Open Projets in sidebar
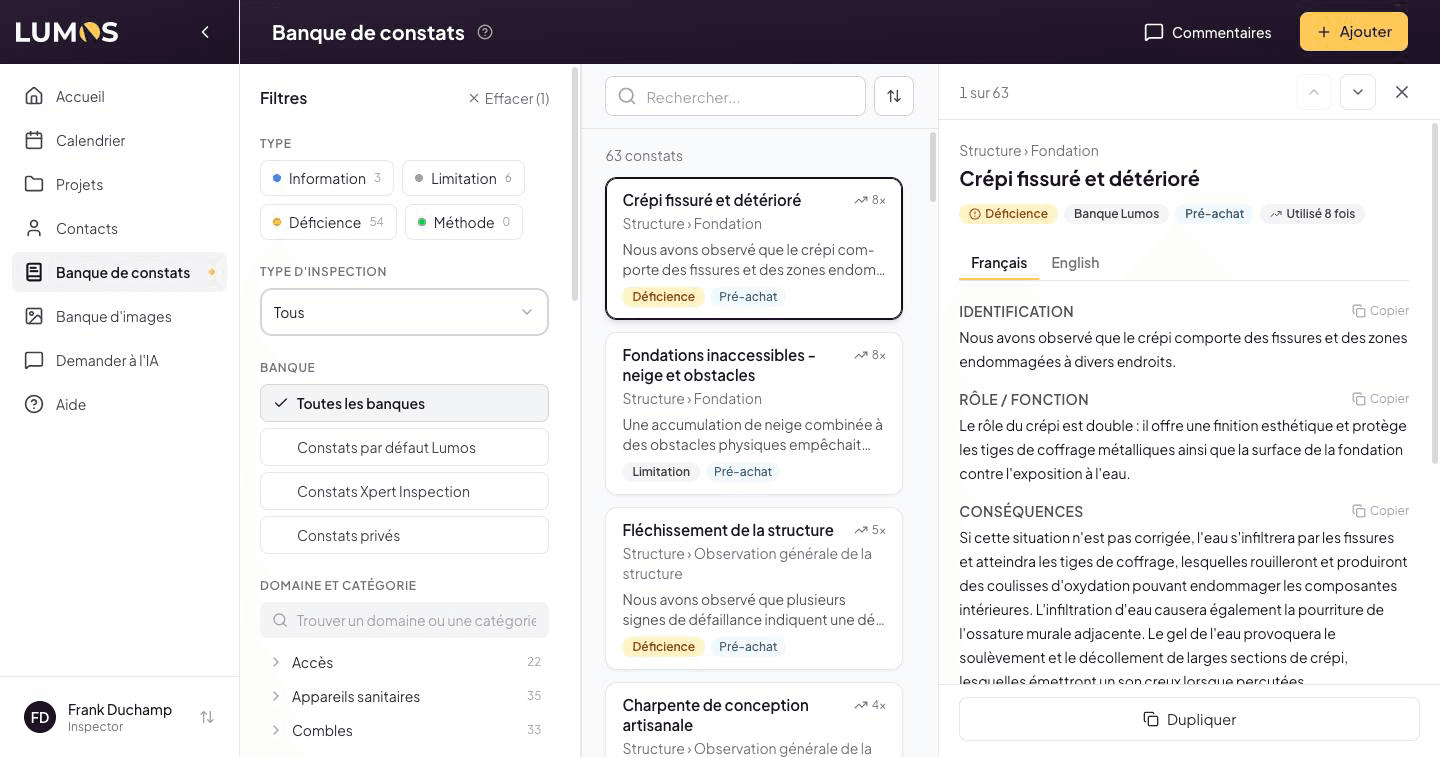This screenshot has height=757, width=1440. (119, 184)
